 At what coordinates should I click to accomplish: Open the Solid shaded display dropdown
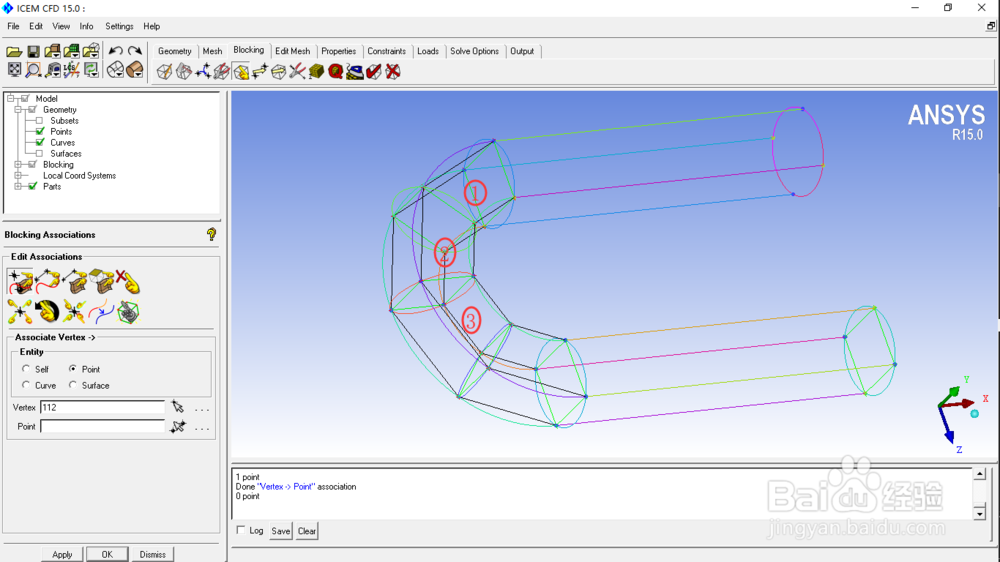click(135, 70)
